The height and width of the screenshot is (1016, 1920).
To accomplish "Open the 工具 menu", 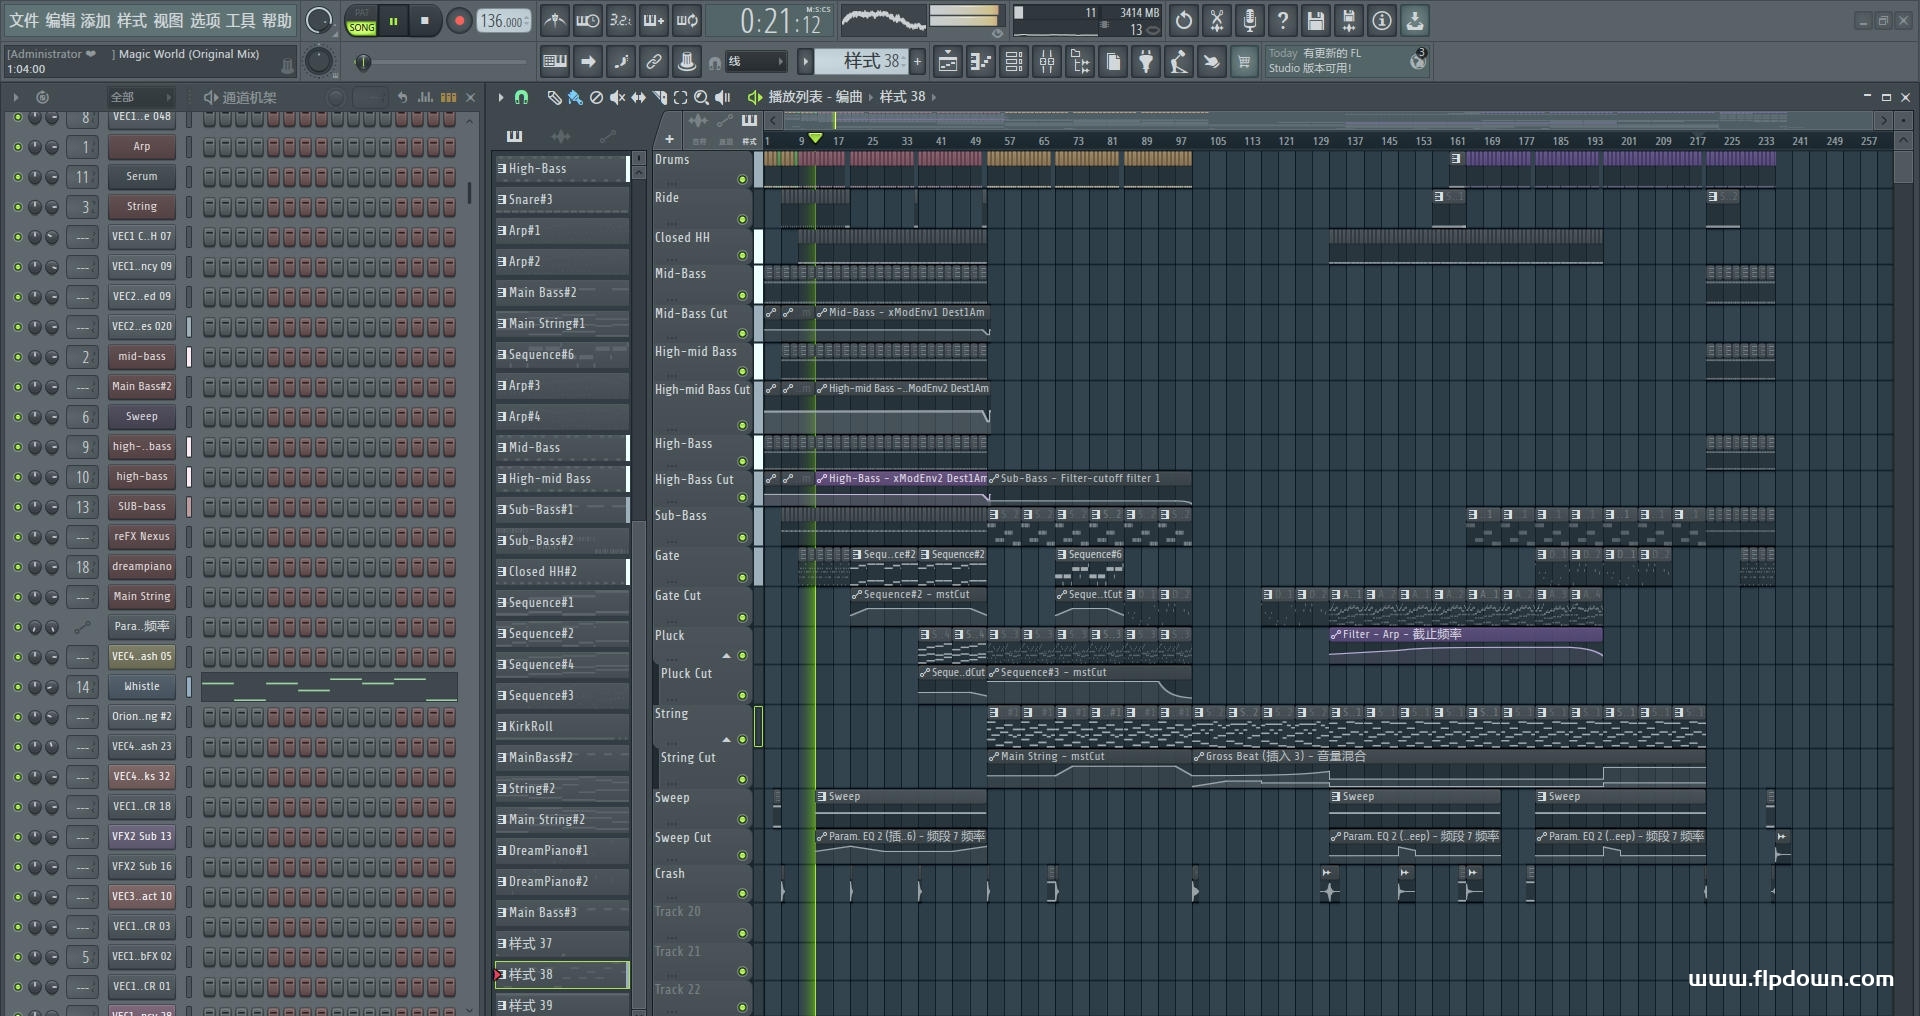I will click(x=240, y=21).
